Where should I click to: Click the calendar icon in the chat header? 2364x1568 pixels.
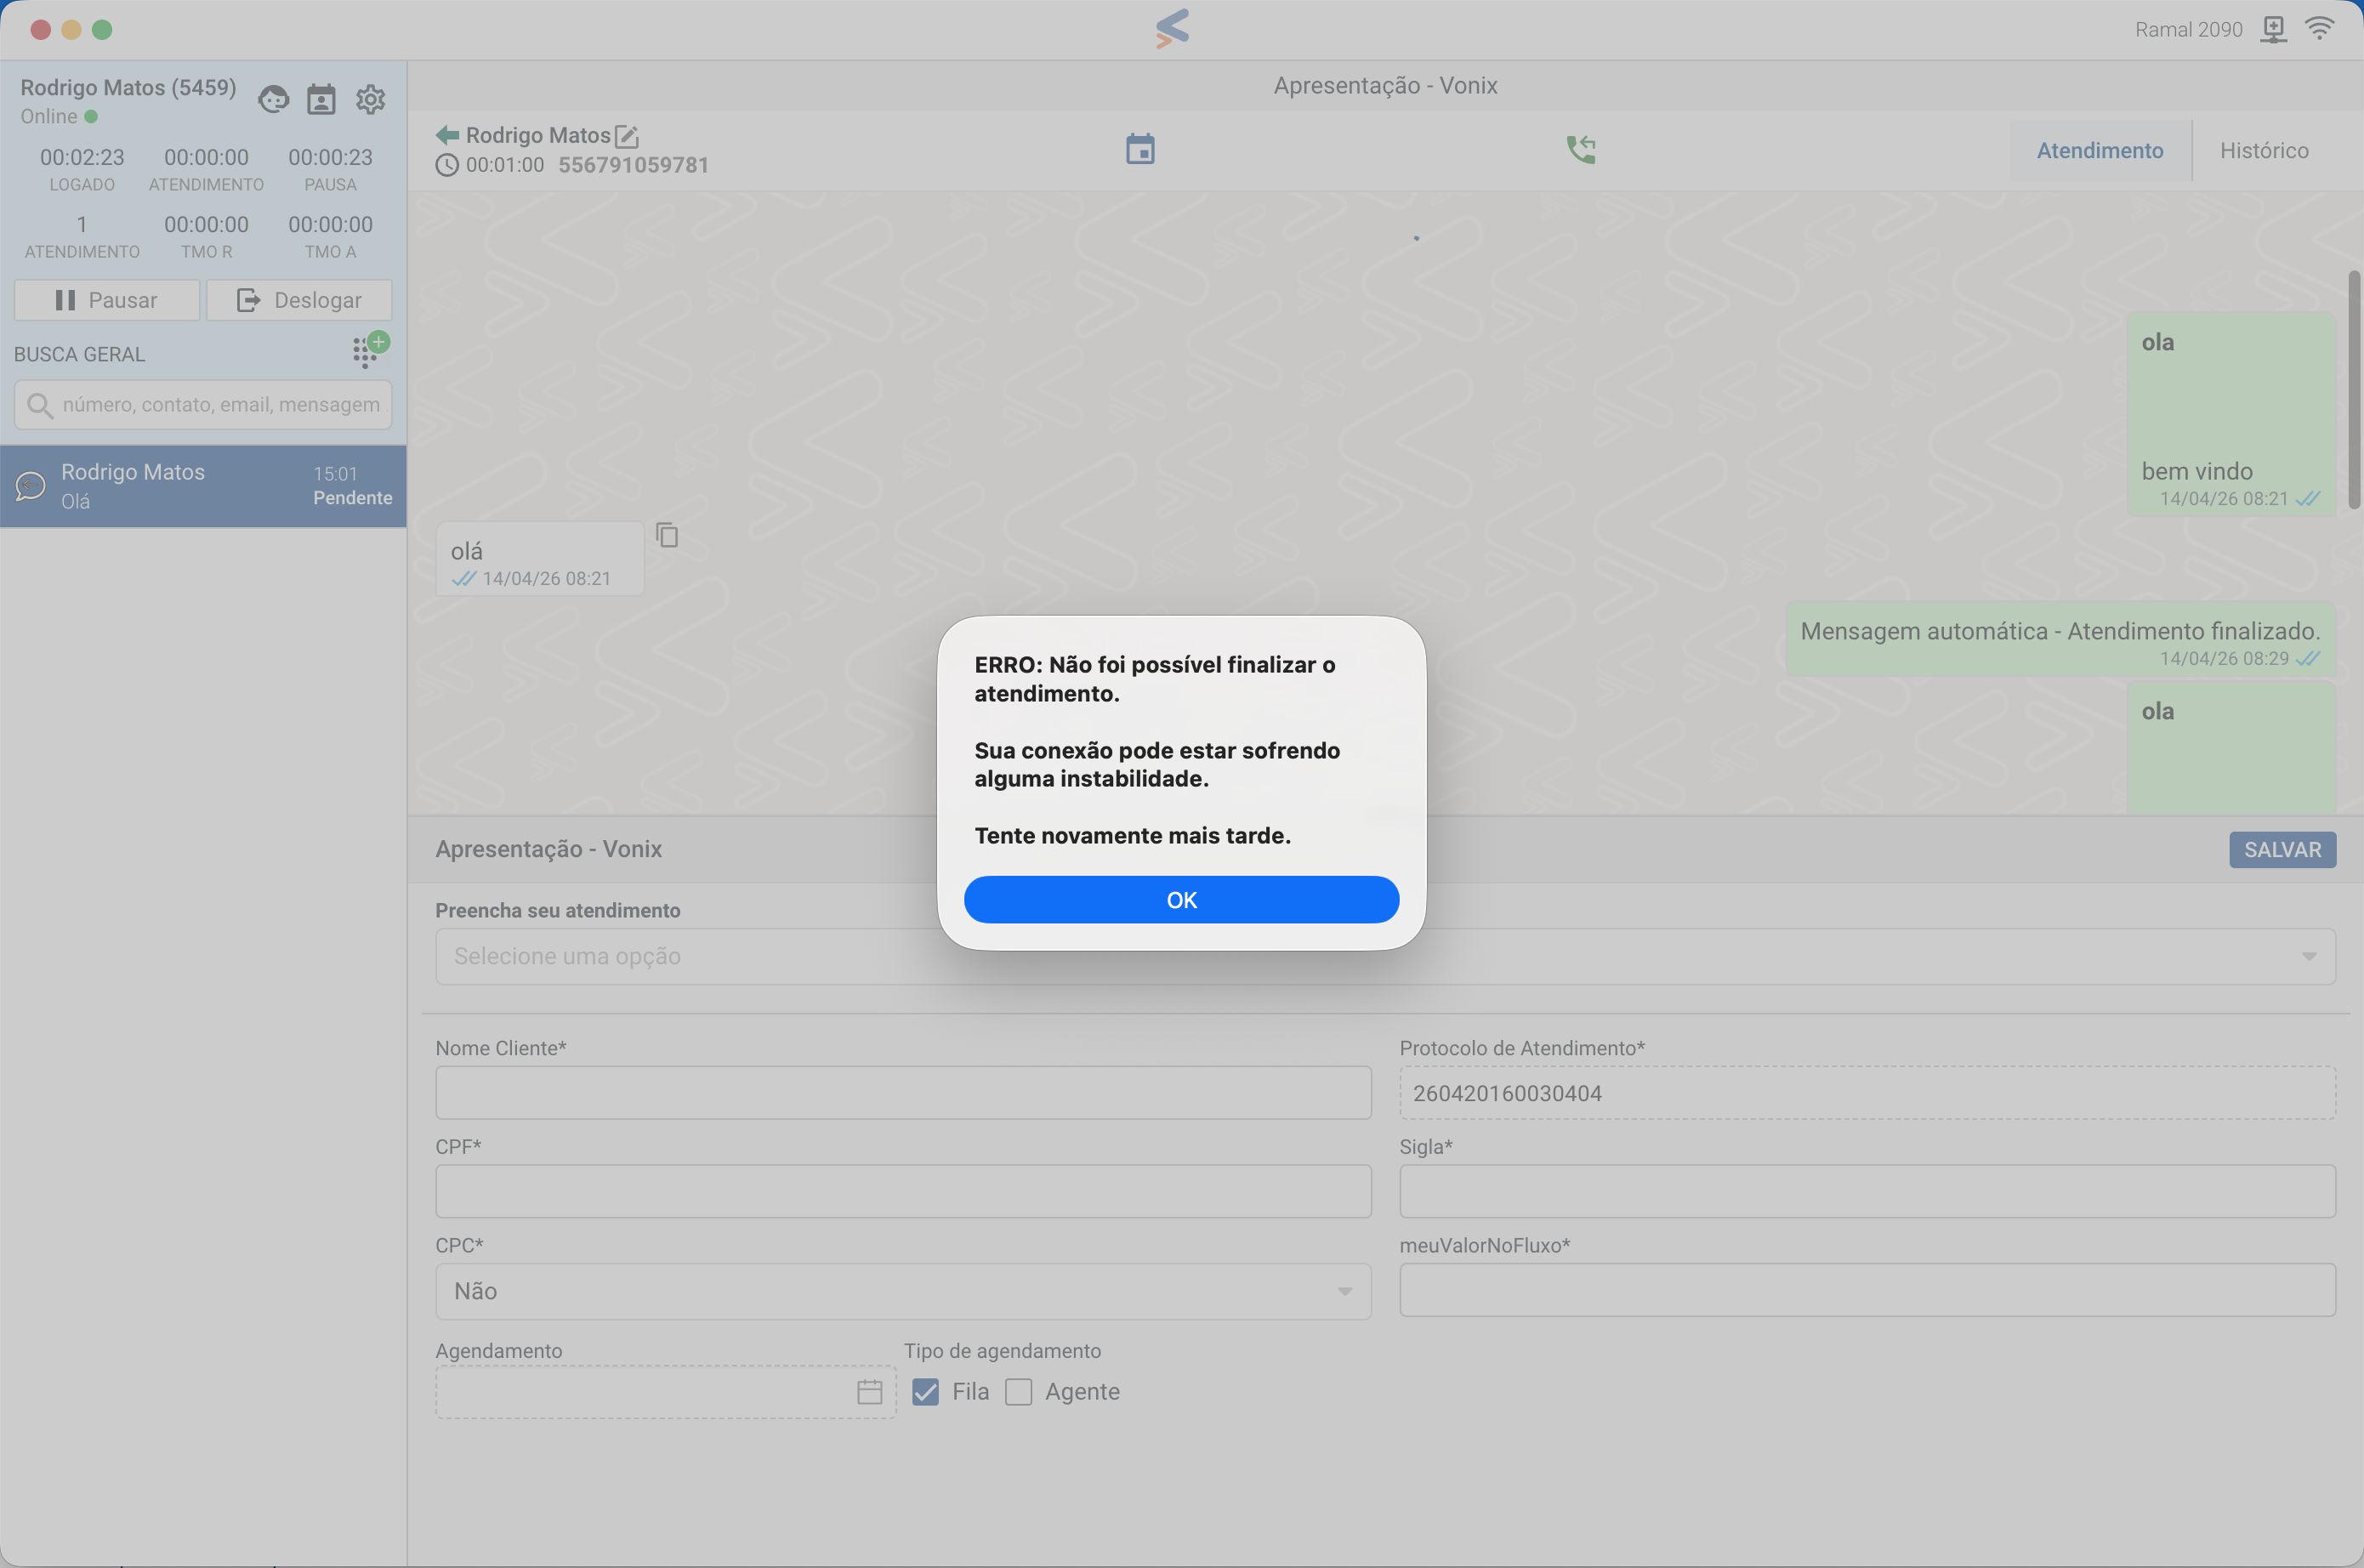click(x=1140, y=148)
